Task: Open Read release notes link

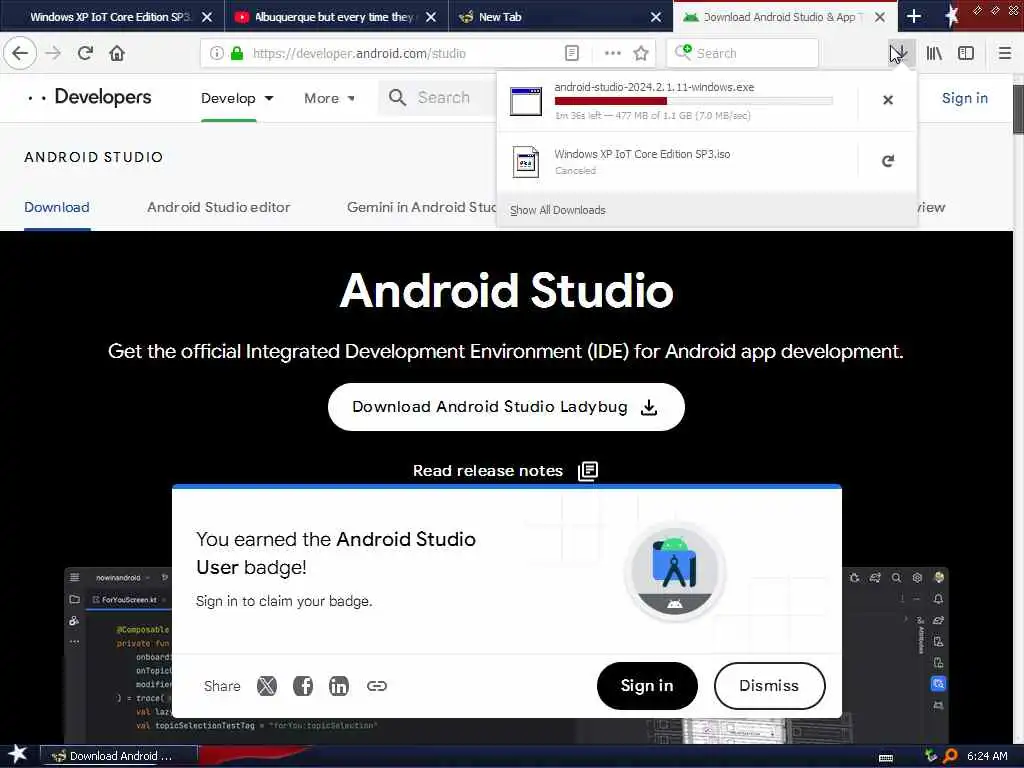Action: click(x=488, y=471)
